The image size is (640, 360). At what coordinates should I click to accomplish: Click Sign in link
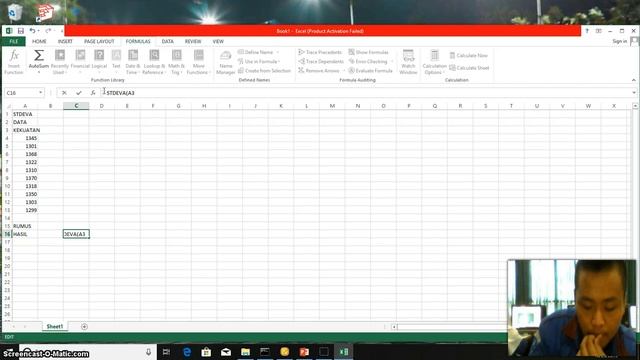620,41
